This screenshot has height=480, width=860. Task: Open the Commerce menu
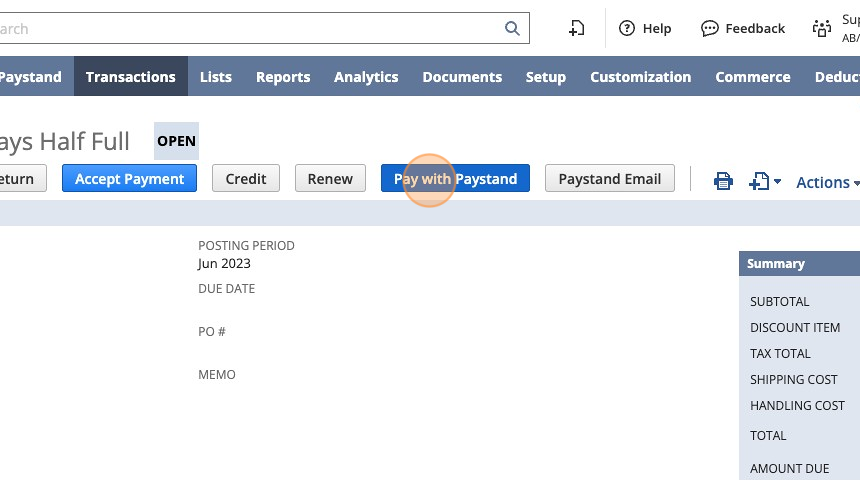[x=752, y=77]
